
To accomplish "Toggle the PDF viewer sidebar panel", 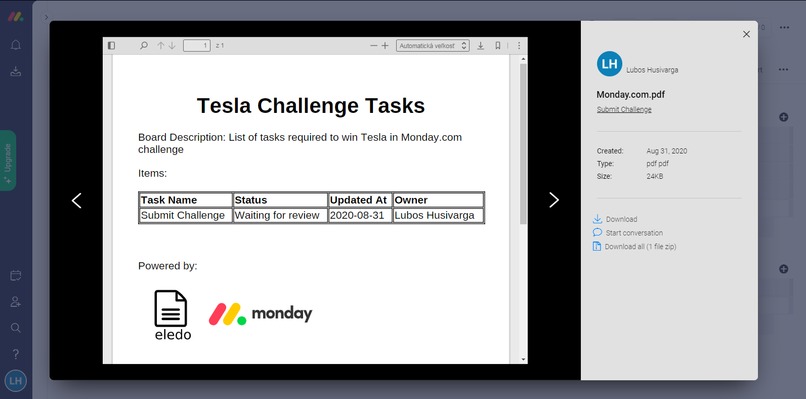I will point(112,46).
